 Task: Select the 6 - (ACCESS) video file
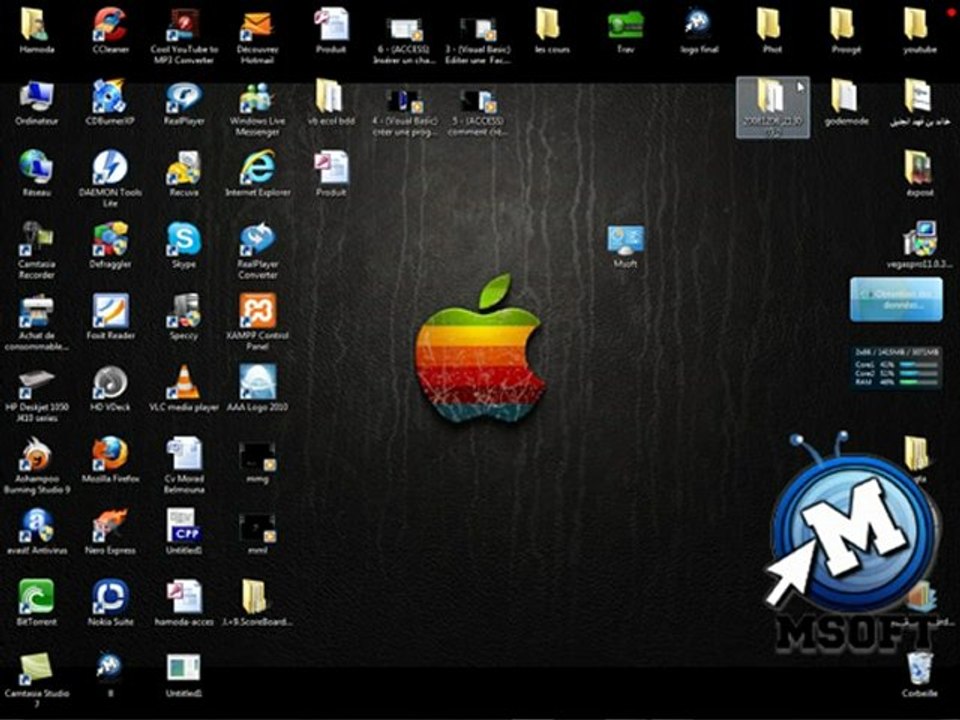[x=404, y=40]
